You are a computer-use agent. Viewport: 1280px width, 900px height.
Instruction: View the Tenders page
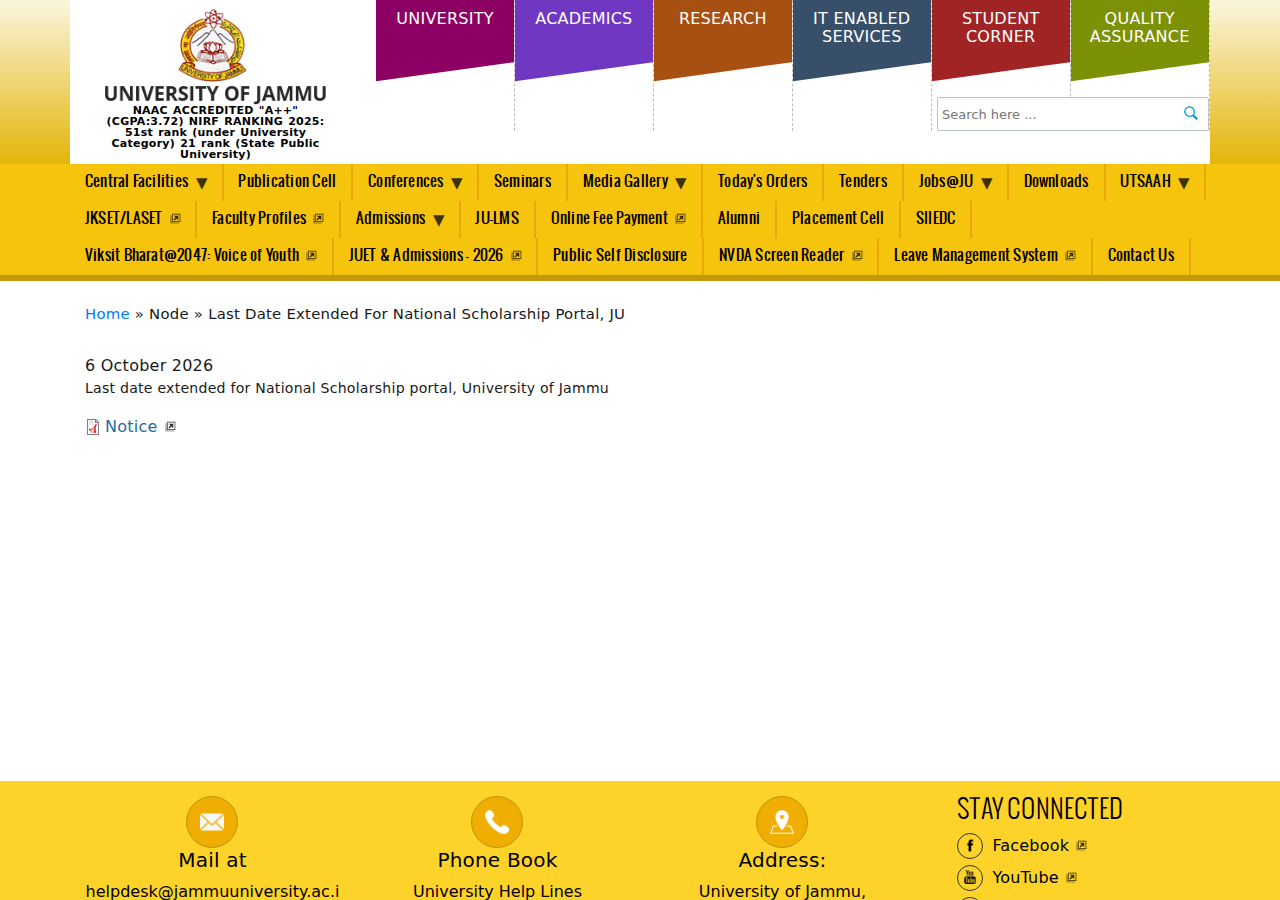coord(863,181)
